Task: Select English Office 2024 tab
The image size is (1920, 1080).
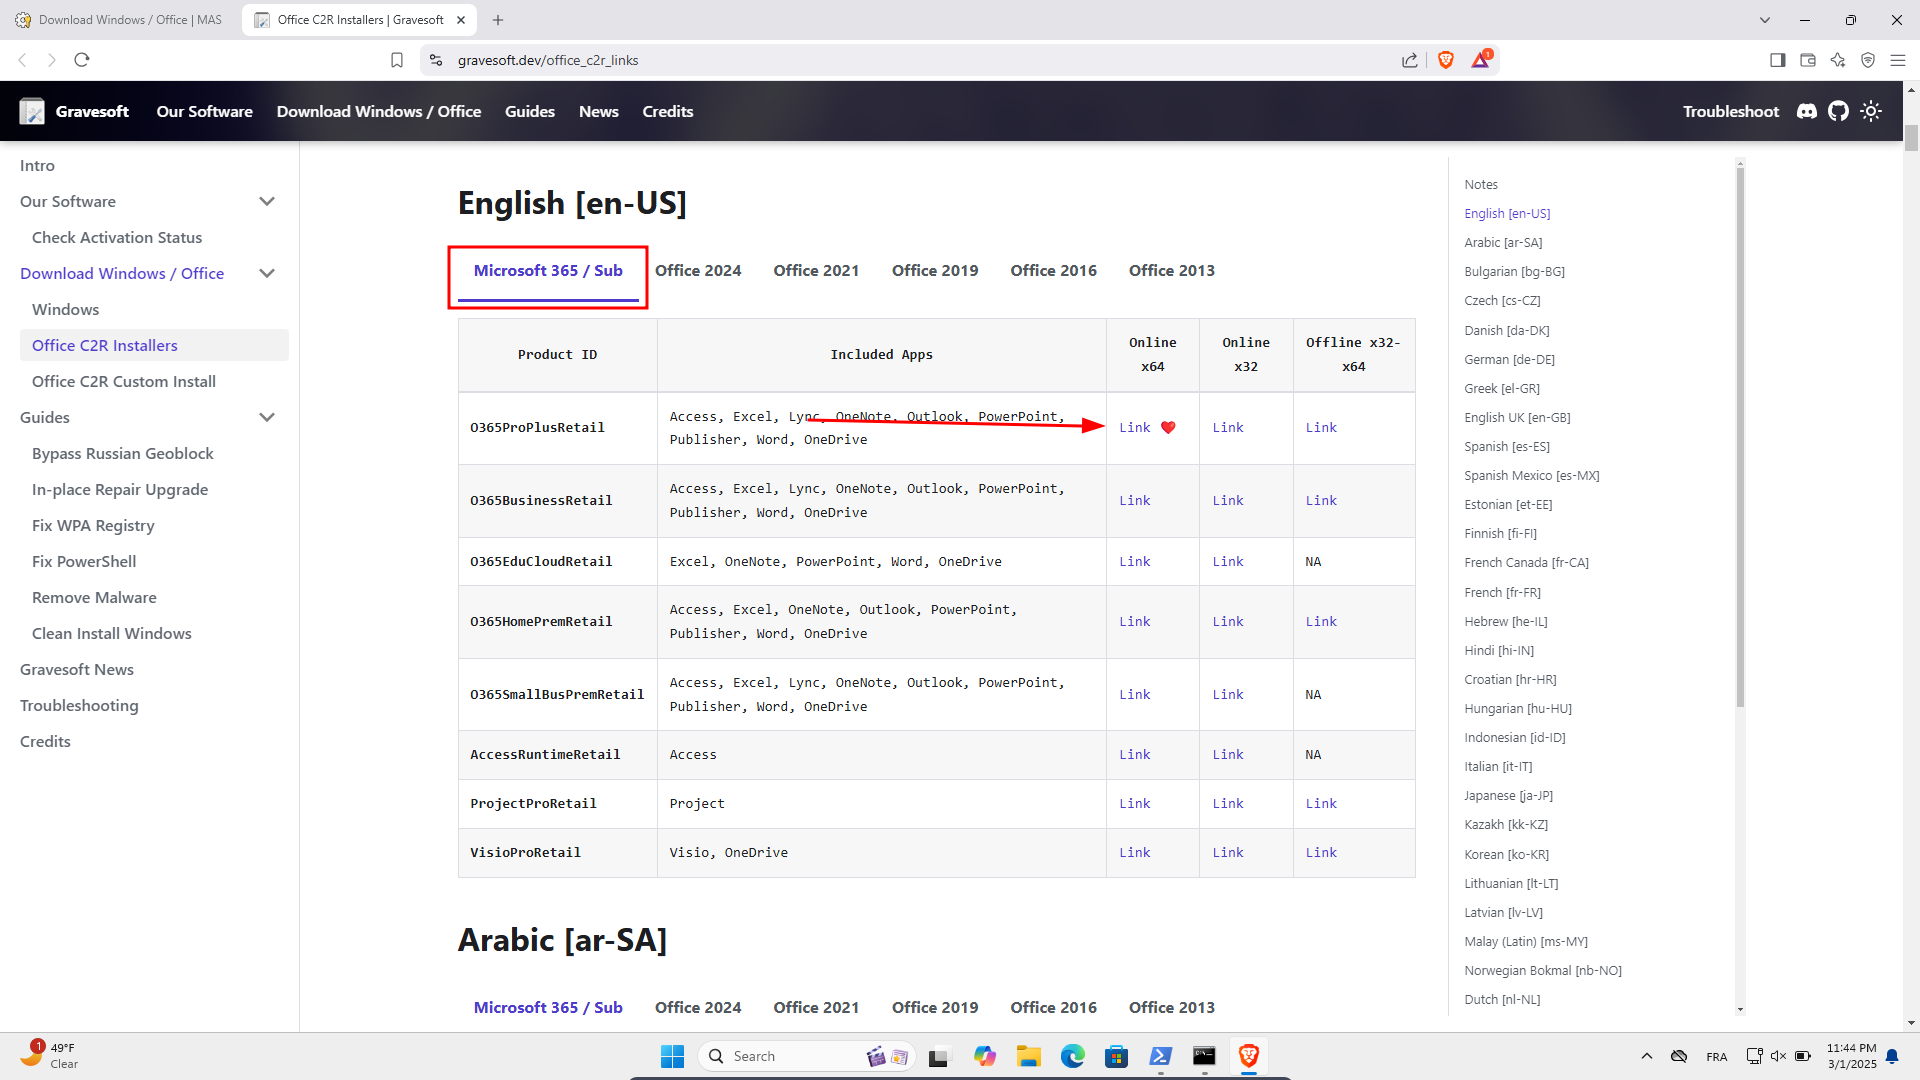Action: click(x=698, y=270)
